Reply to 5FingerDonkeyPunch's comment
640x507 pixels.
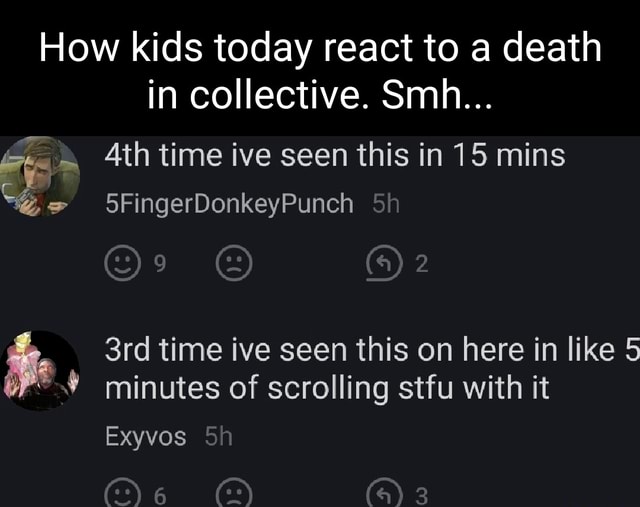tap(381, 264)
